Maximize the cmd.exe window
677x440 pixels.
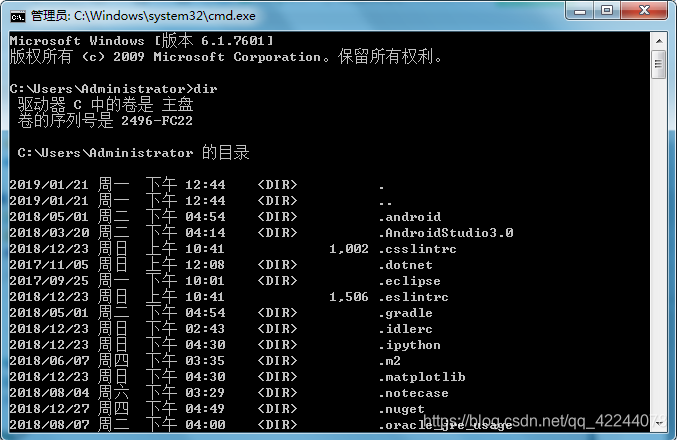(x=607, y=10)
